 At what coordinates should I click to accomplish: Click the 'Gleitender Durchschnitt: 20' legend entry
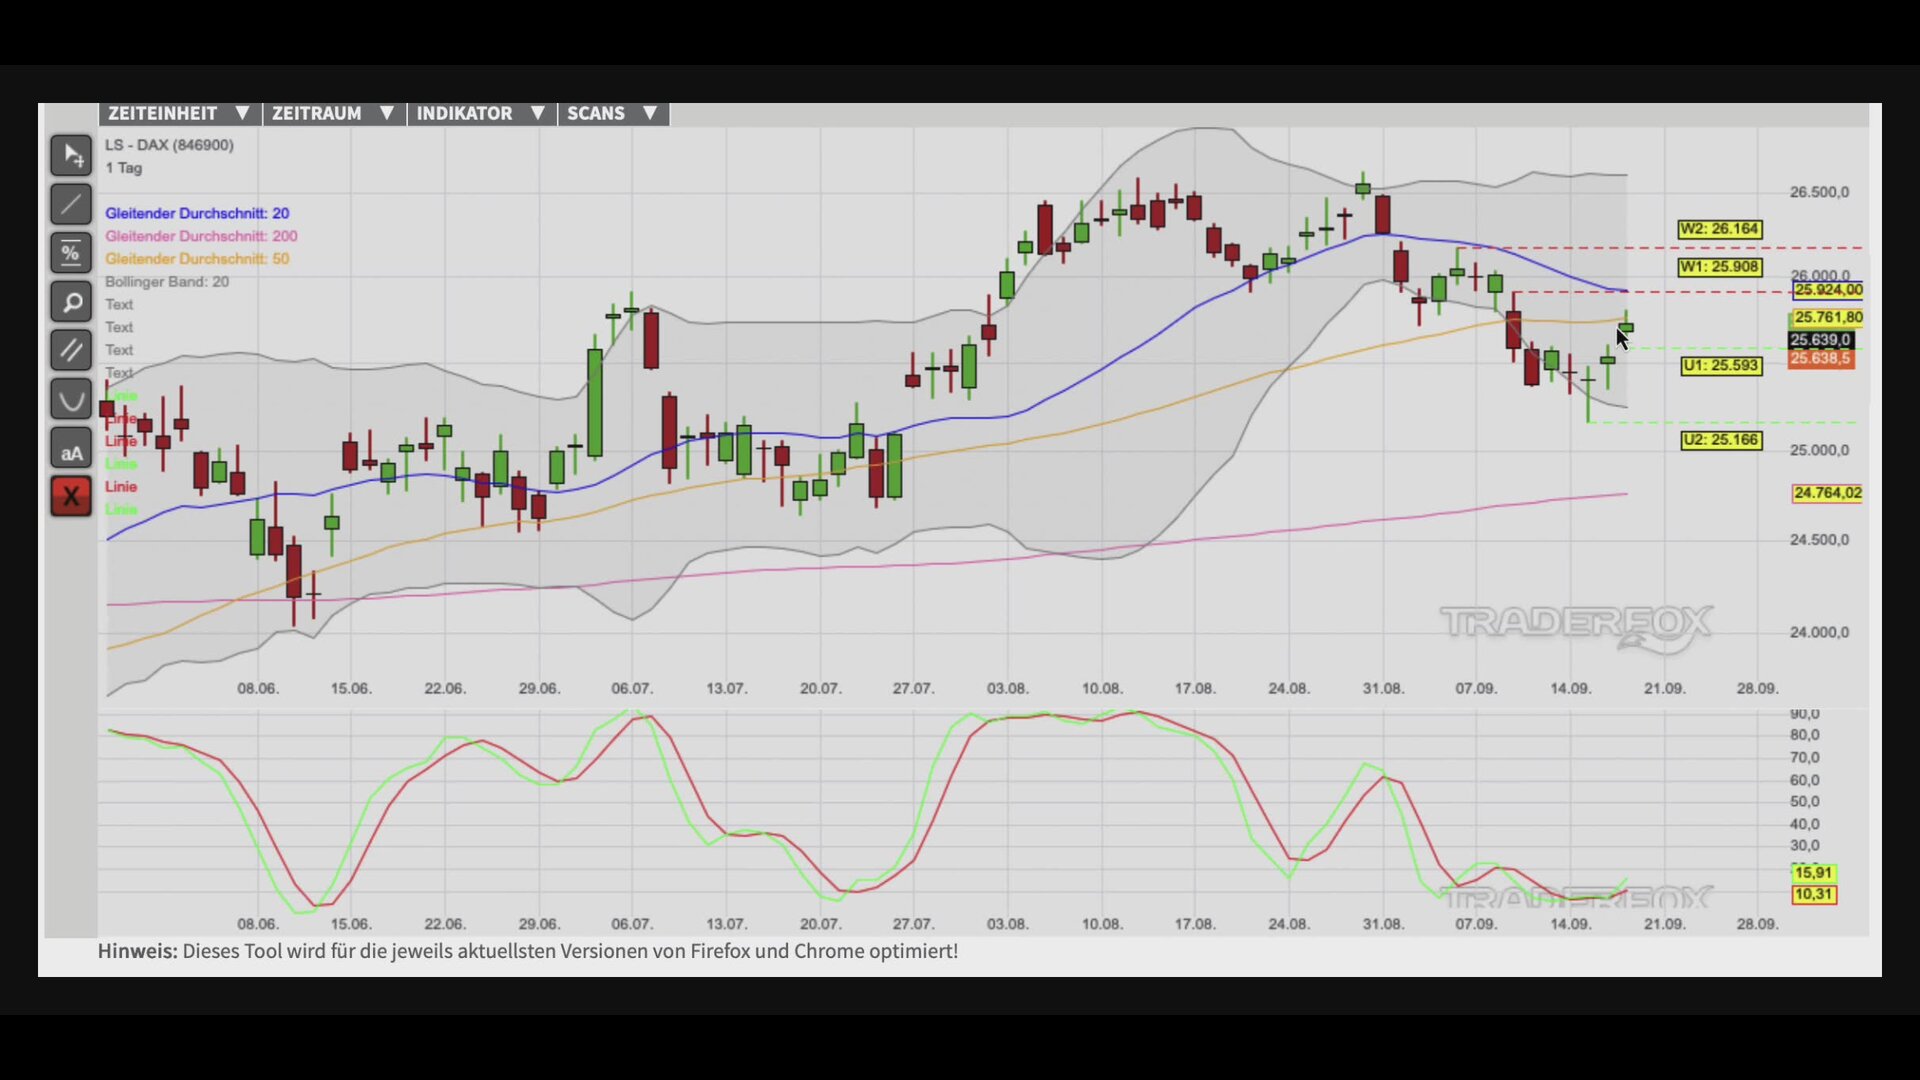pos(197,213)
